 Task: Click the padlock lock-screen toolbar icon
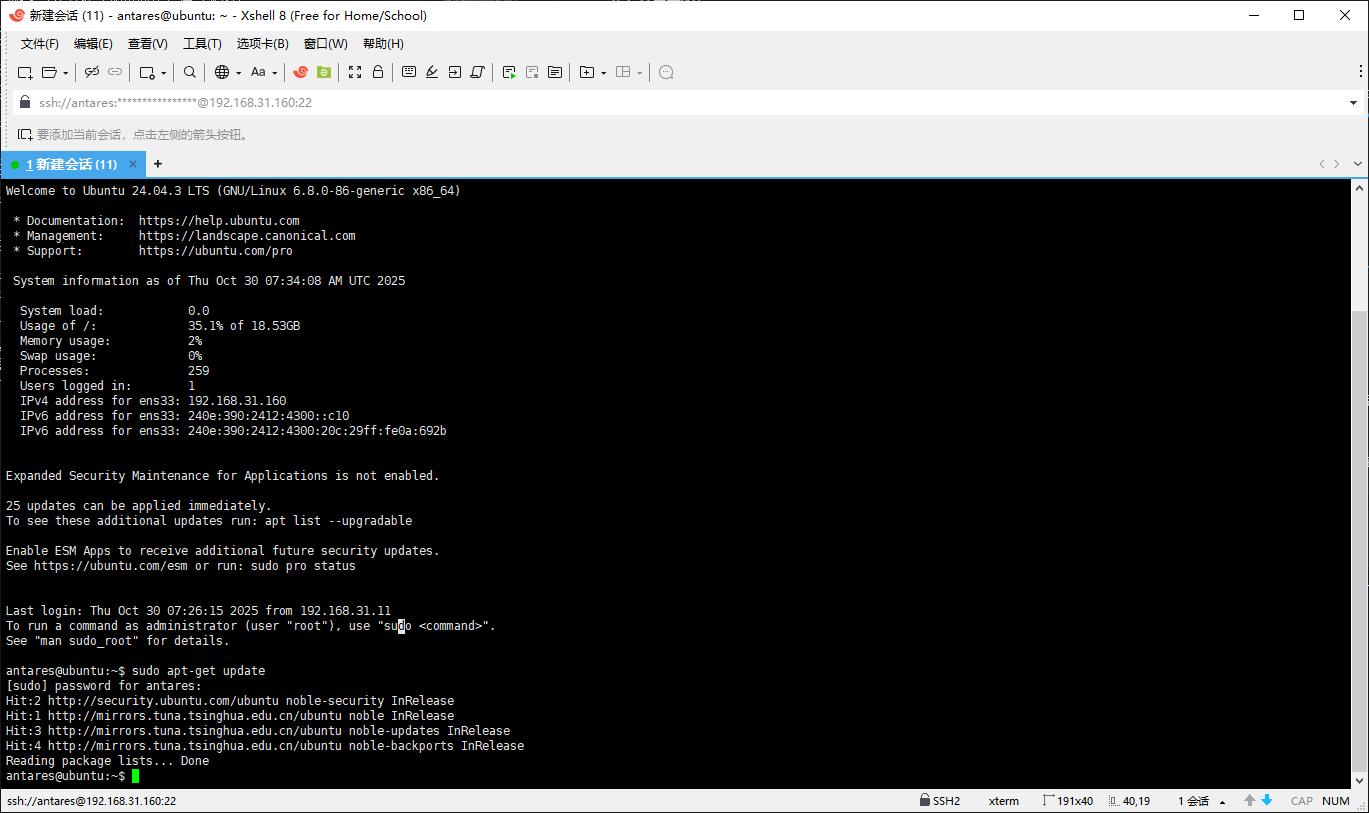(378, 72)
